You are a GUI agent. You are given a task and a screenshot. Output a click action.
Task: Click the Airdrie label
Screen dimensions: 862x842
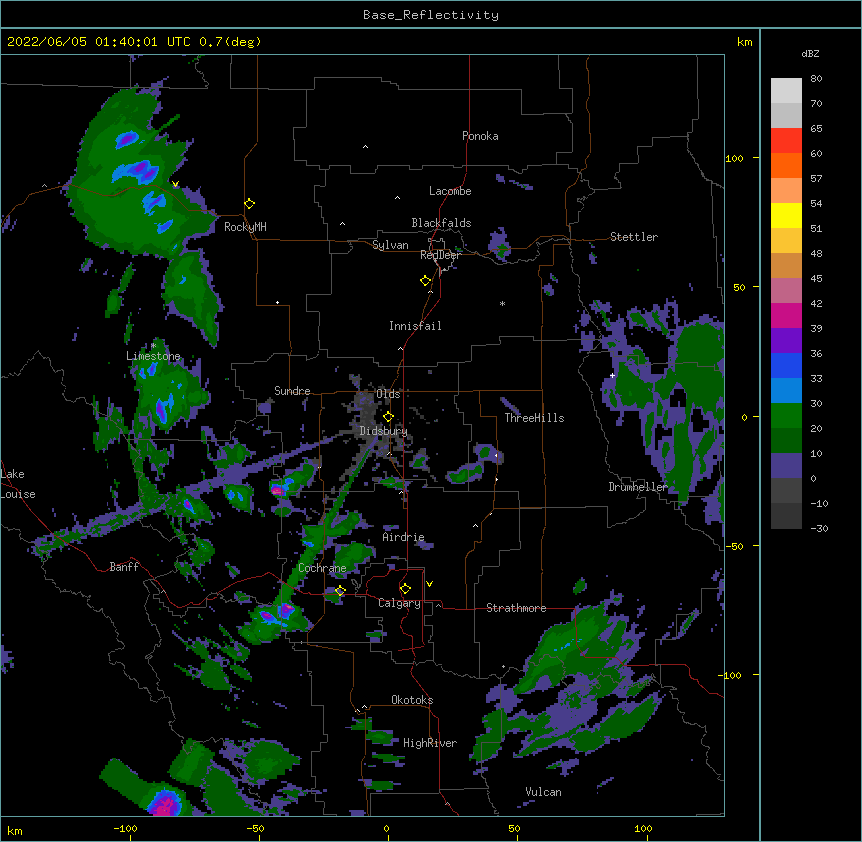pyautogui.click(x=404, y=537)
